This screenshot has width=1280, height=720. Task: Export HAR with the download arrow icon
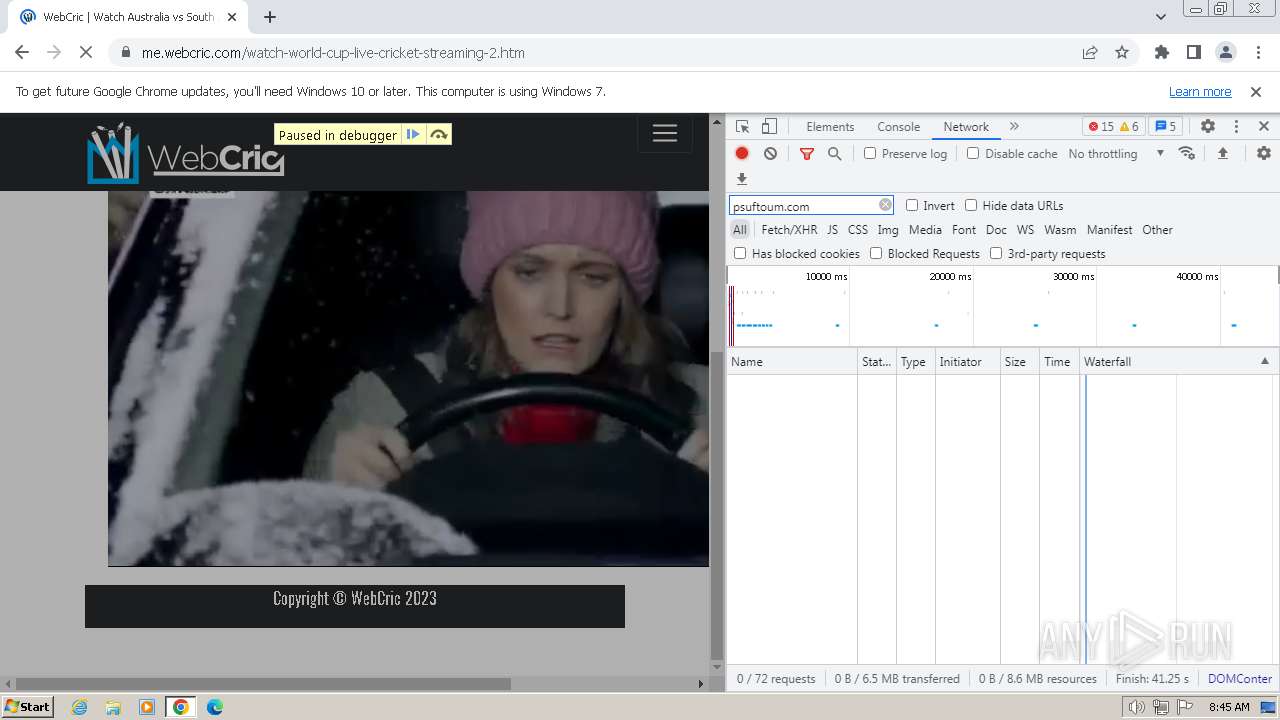(x=742, y=179)
